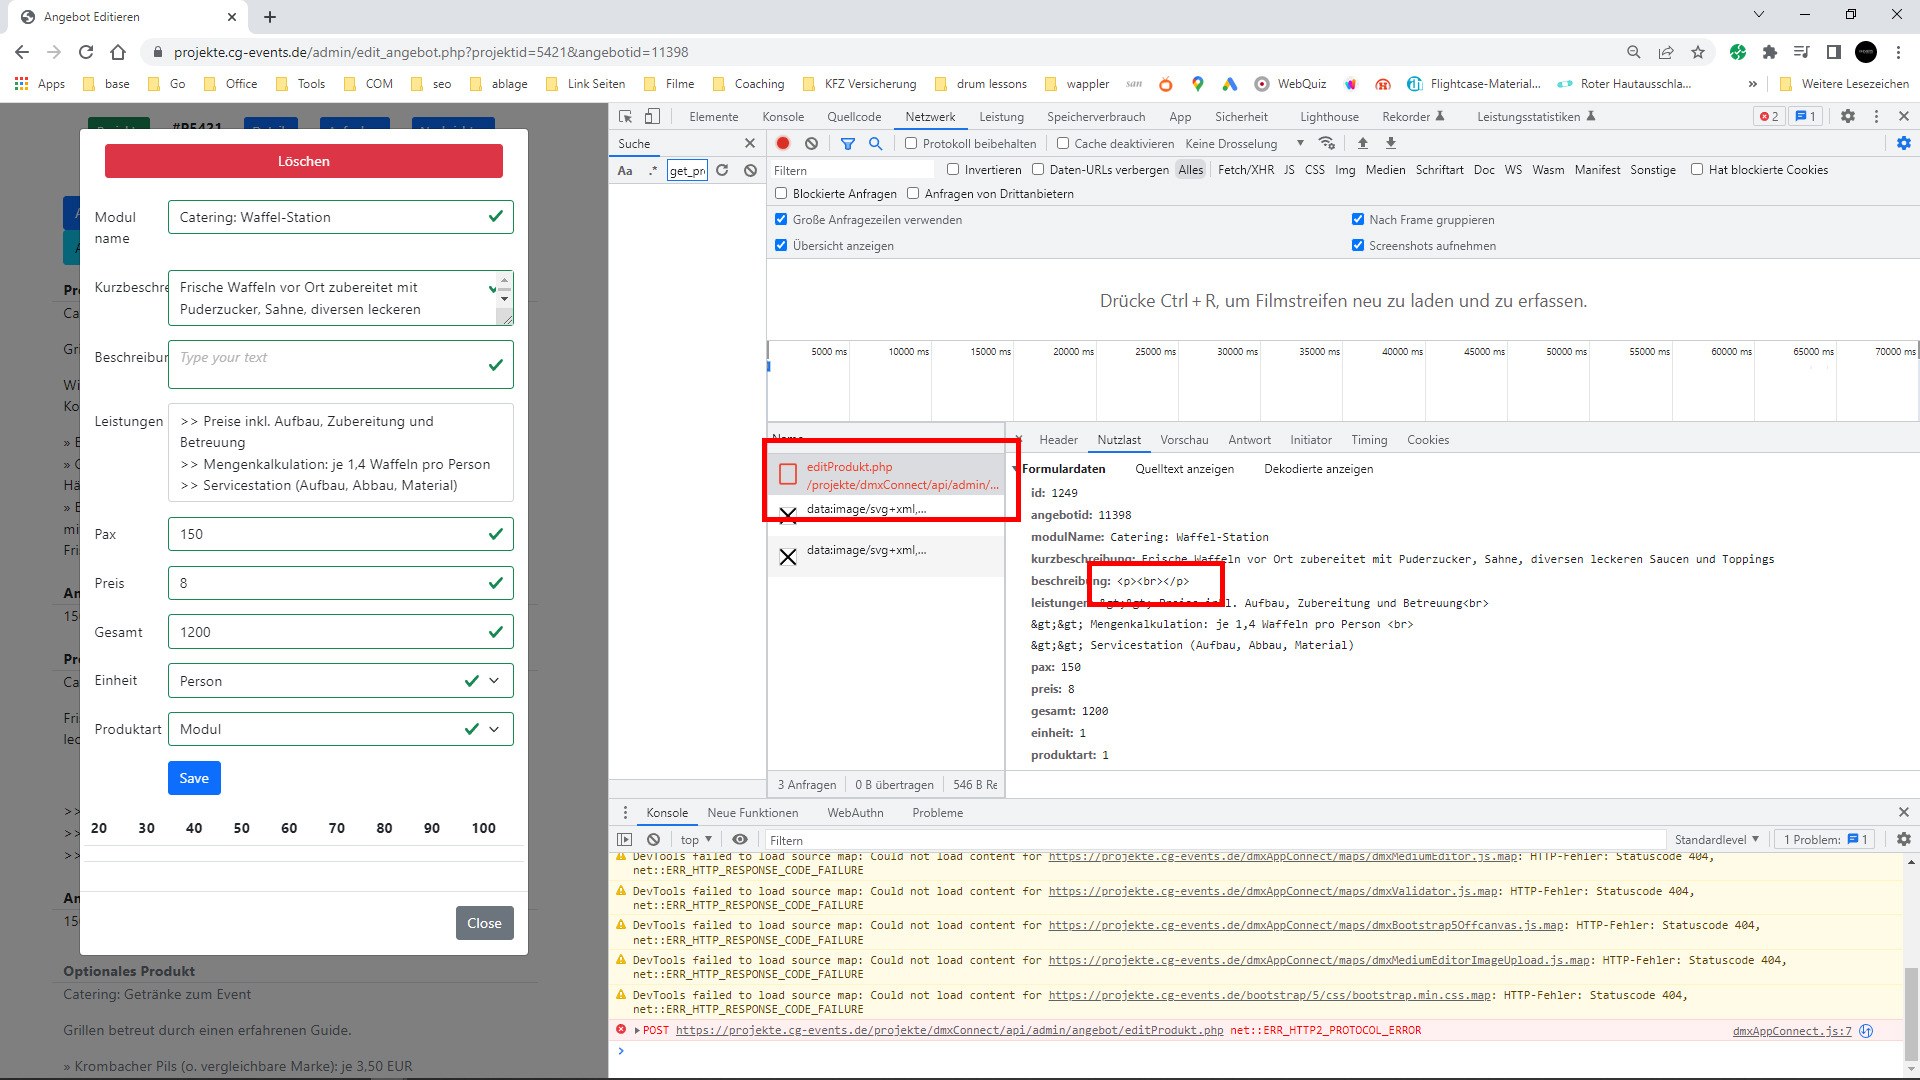
Task: Open network conditions wifi icon
Action: 1327,144
